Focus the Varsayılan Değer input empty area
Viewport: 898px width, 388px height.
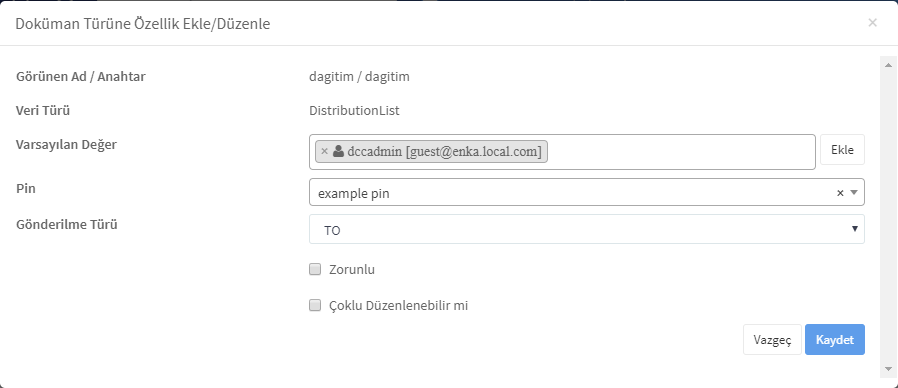pyautogui.click(x=680, y=152)
